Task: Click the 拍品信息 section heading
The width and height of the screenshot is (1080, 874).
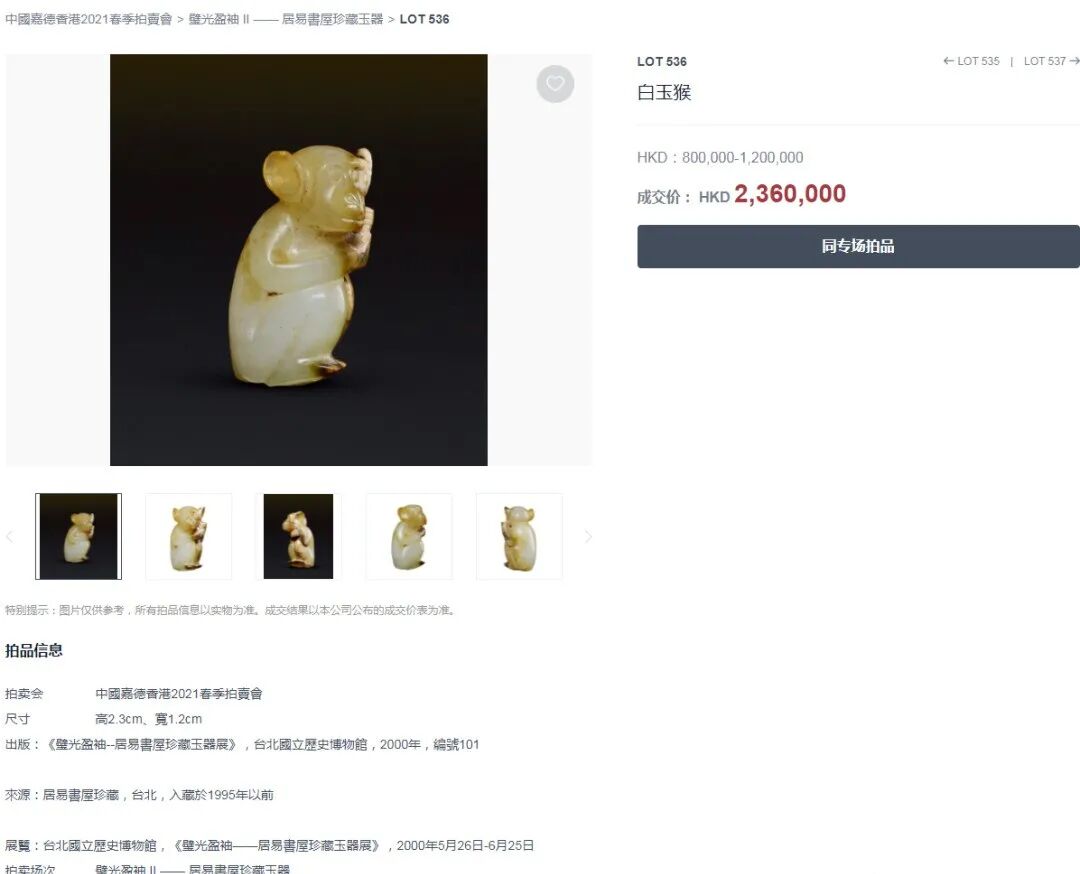Action: [34, 650]
